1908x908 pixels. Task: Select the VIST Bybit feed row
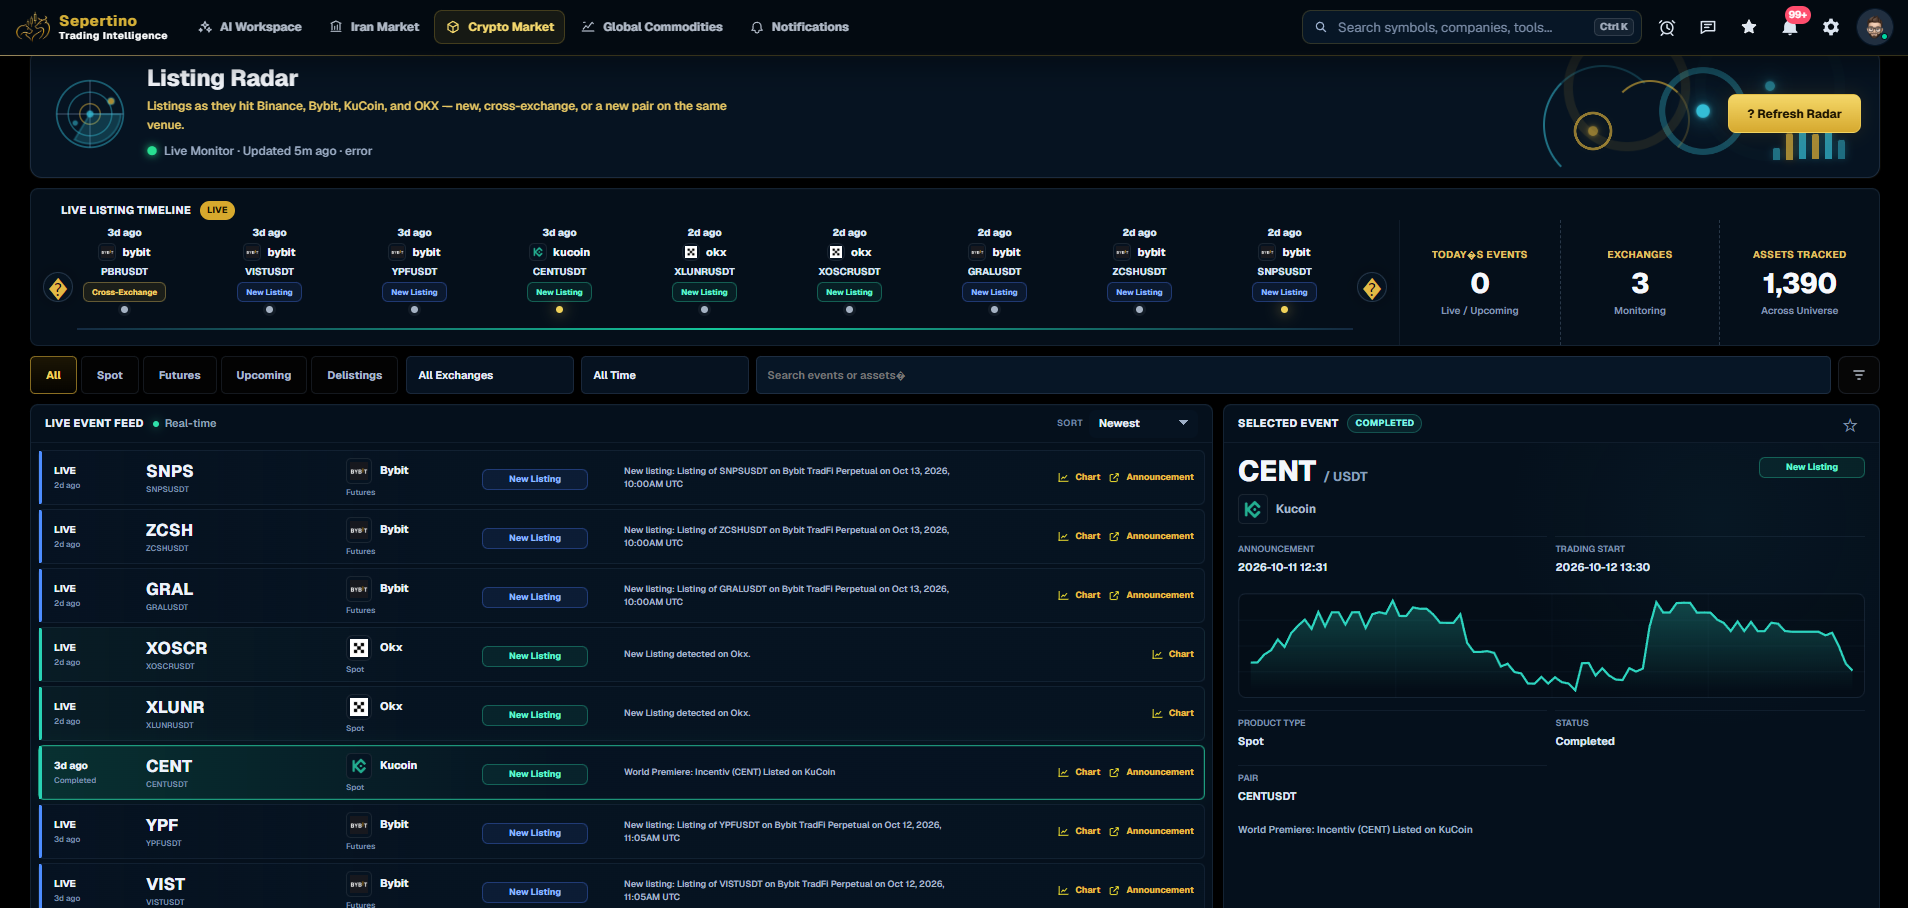[x=622, y=886]
